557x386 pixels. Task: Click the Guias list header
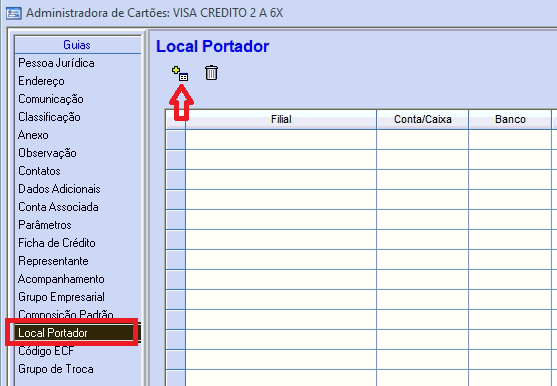[x=78, y=45]
